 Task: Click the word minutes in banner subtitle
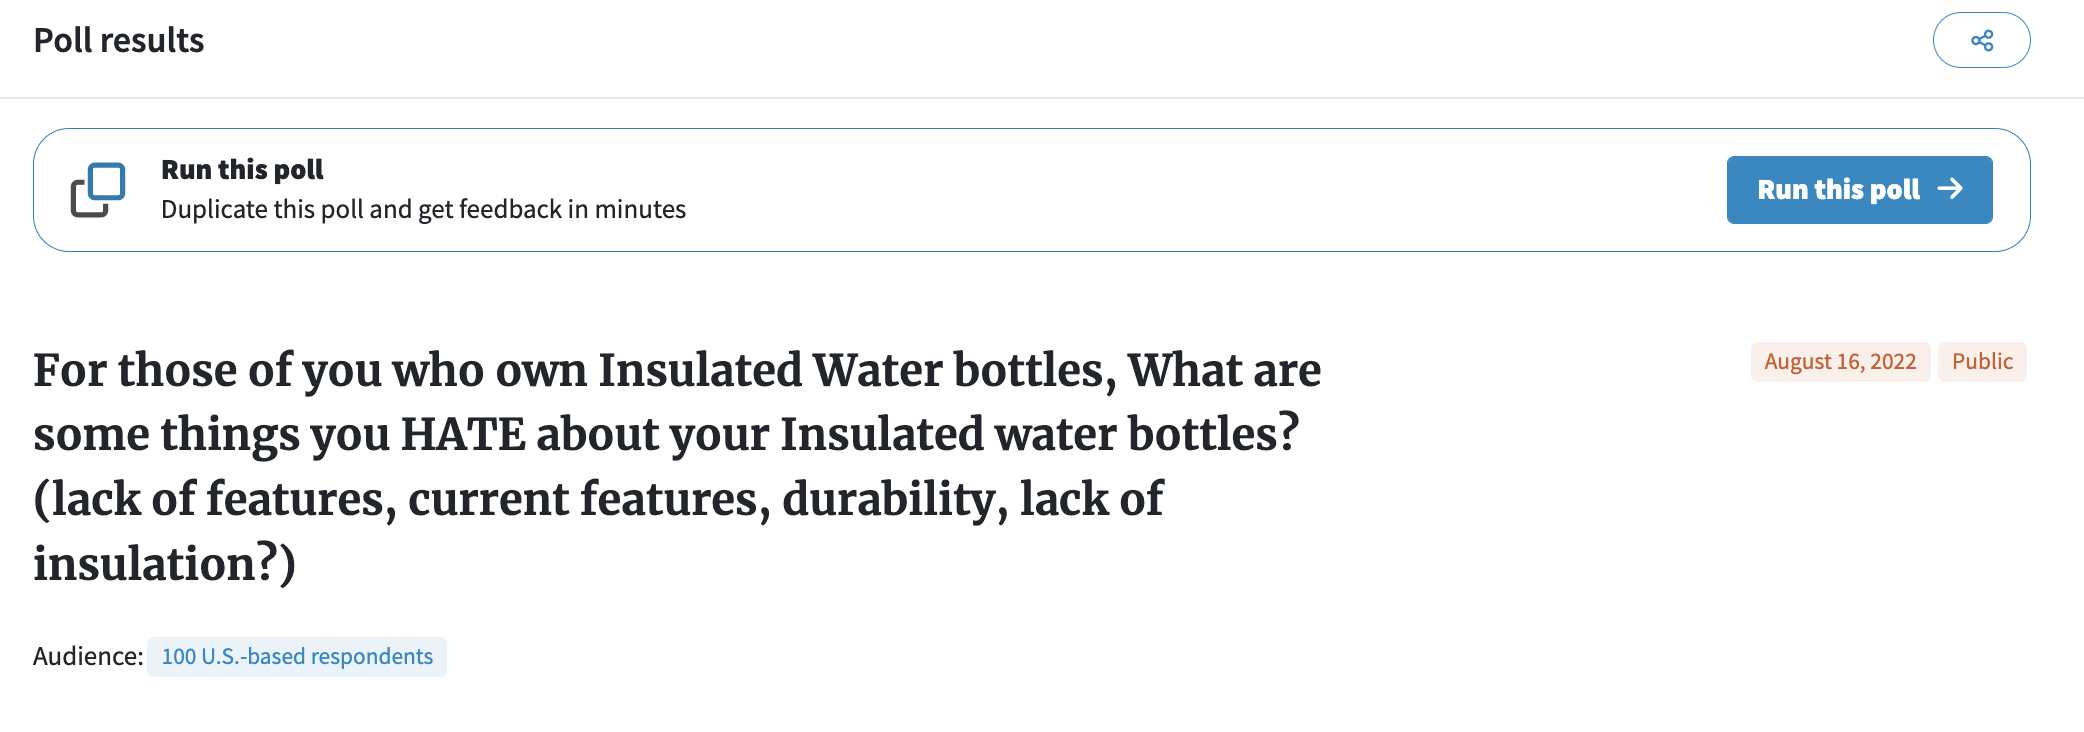(640, 209)
